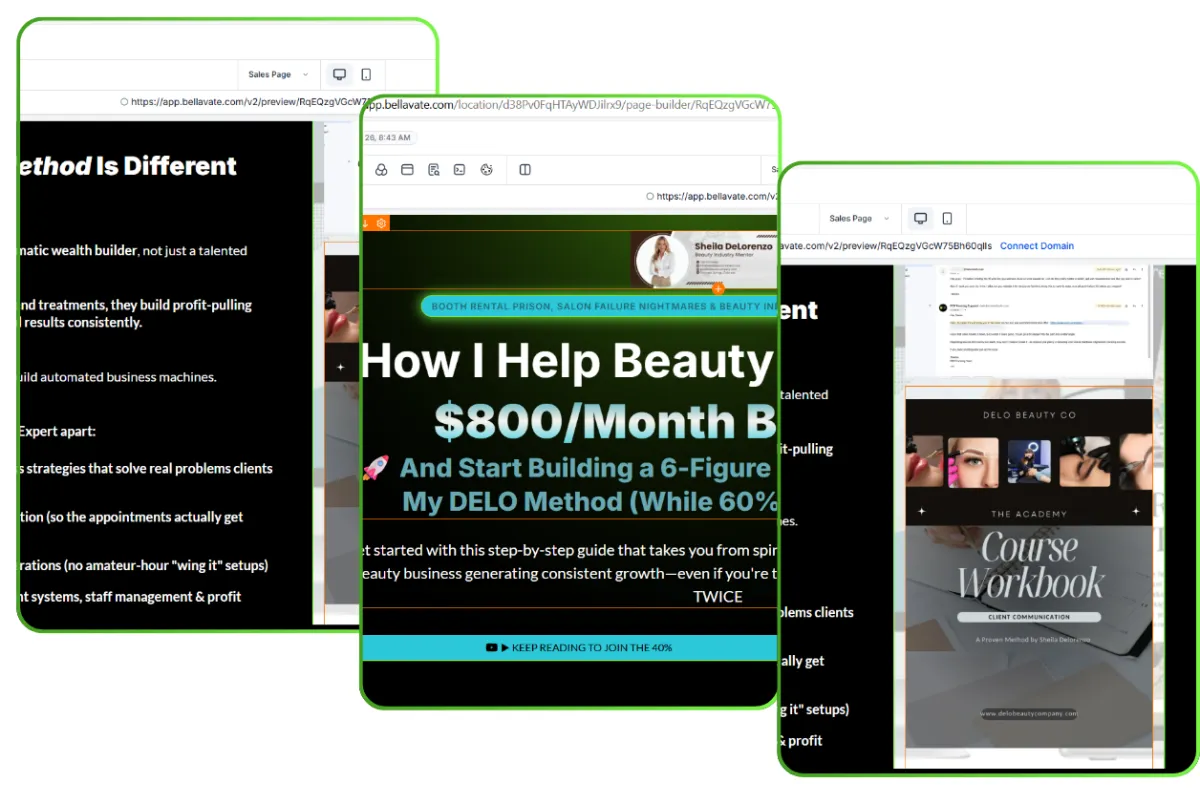Click the Connect Domain link
The height and width of the screenshot is (804, 1200).
coord(1036,246)
